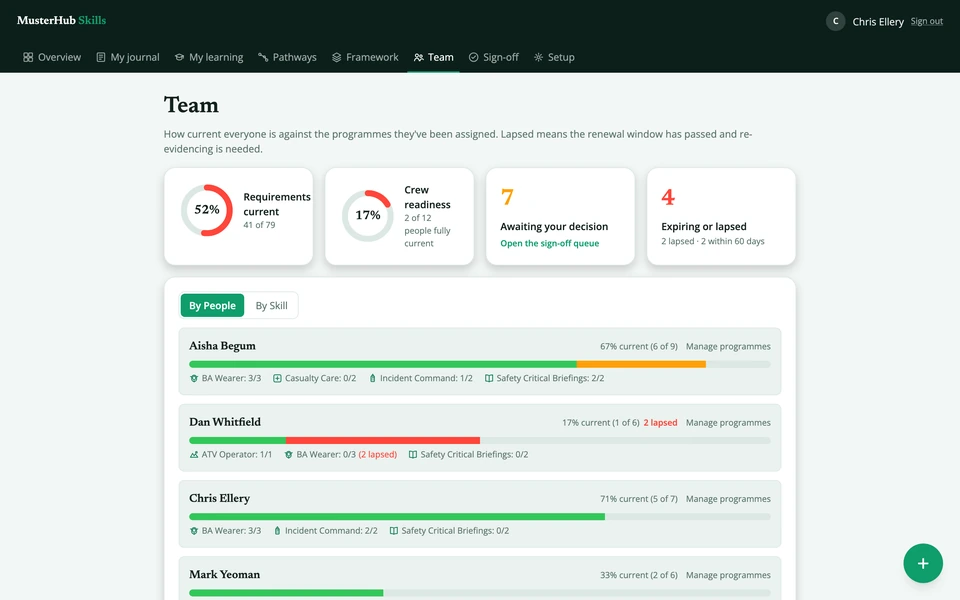Switch to By Skill view
The image size is (960, 600).
(x=271, y=306)
